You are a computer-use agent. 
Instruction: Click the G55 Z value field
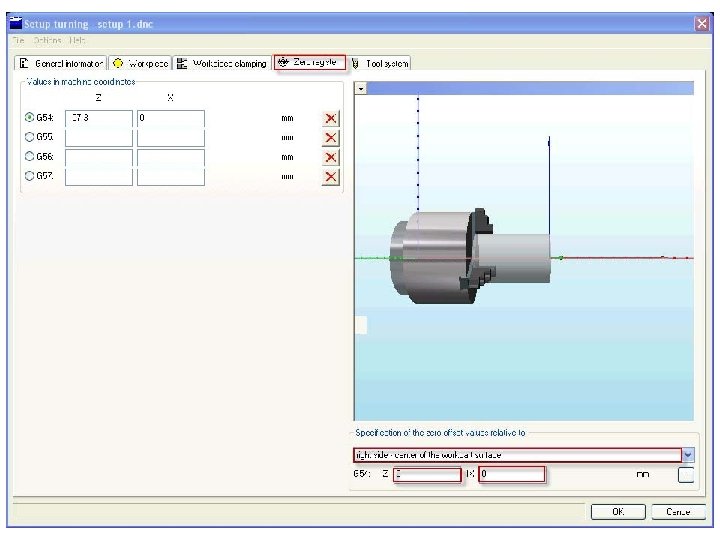[99, 138]
